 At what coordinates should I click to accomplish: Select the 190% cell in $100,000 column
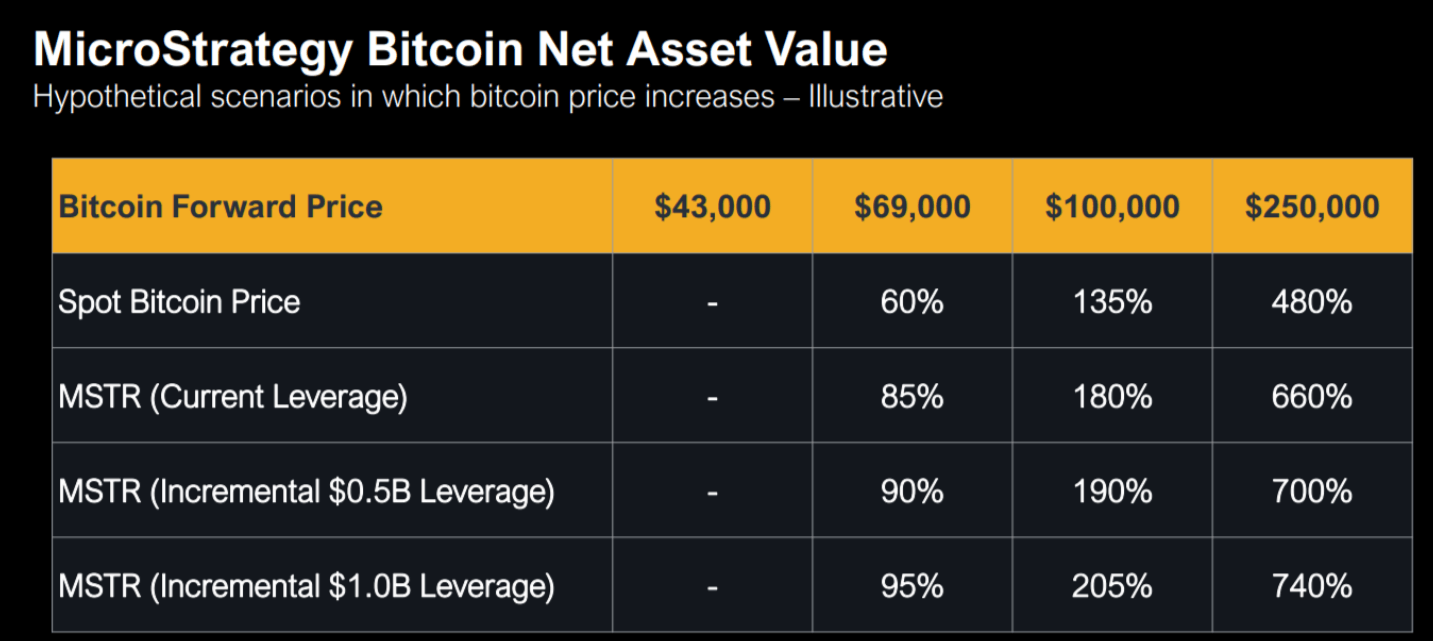1112,492
